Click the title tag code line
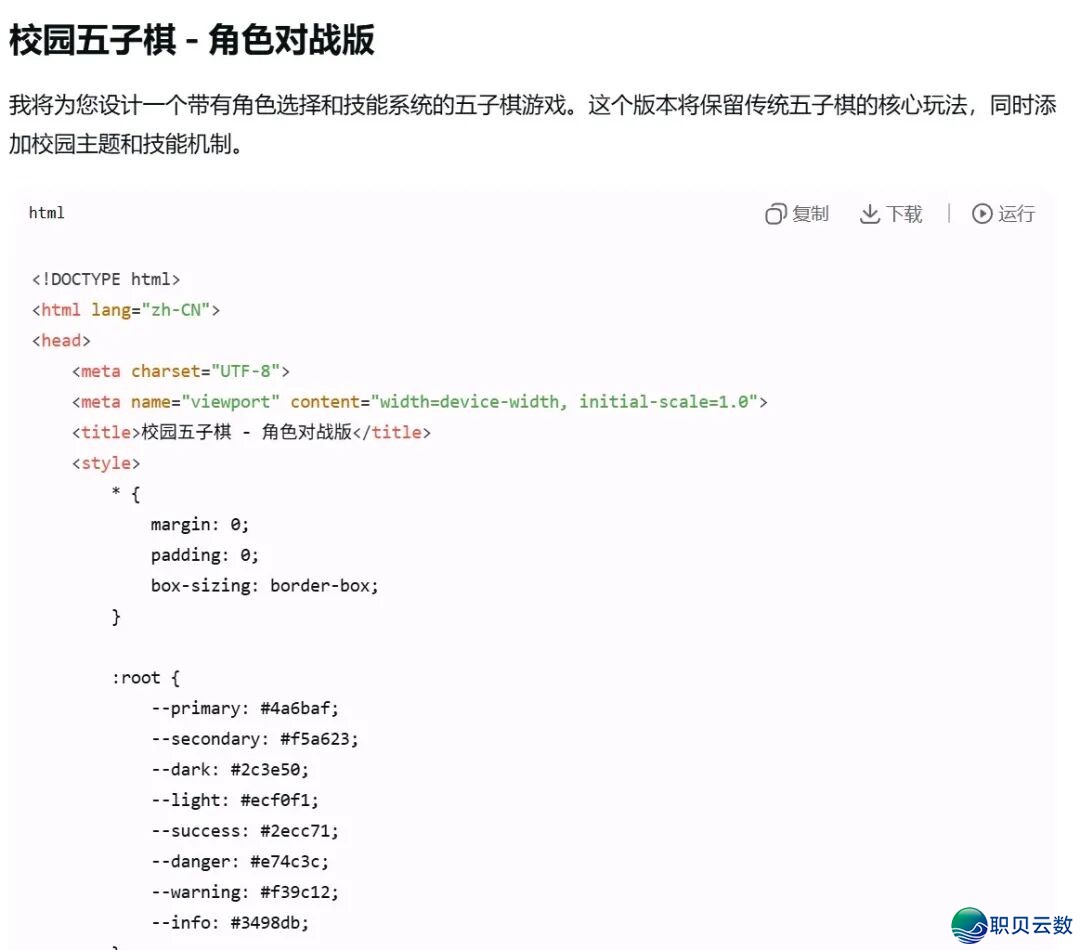 point(252,432)
